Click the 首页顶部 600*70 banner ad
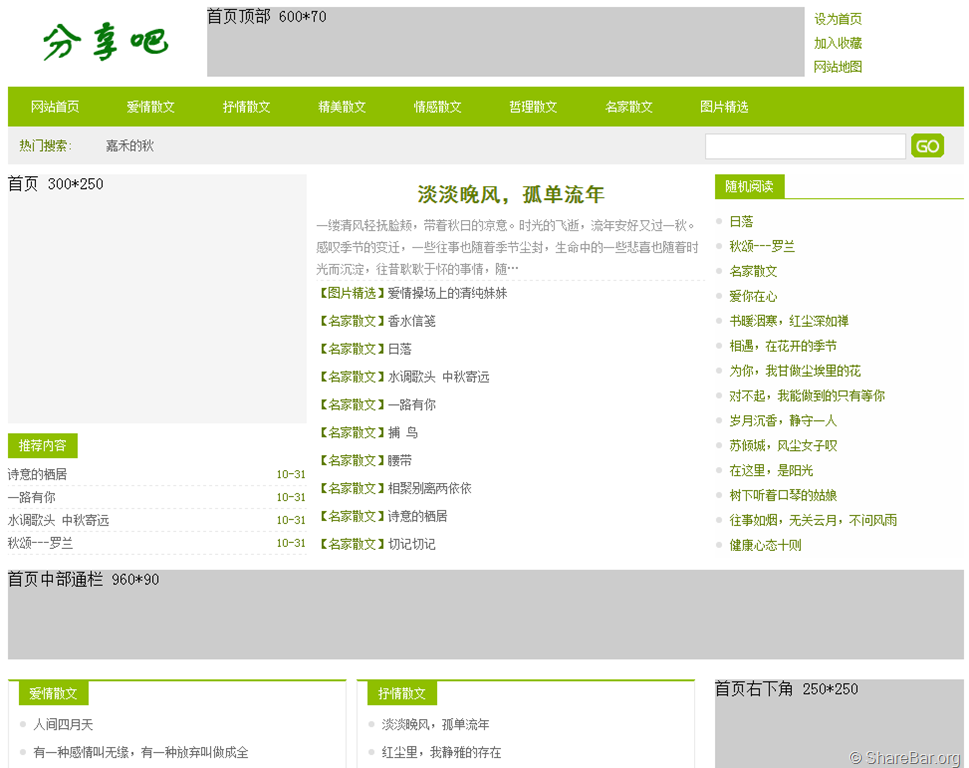This screenshot has width=969, height=768. (x=505, y=42)
